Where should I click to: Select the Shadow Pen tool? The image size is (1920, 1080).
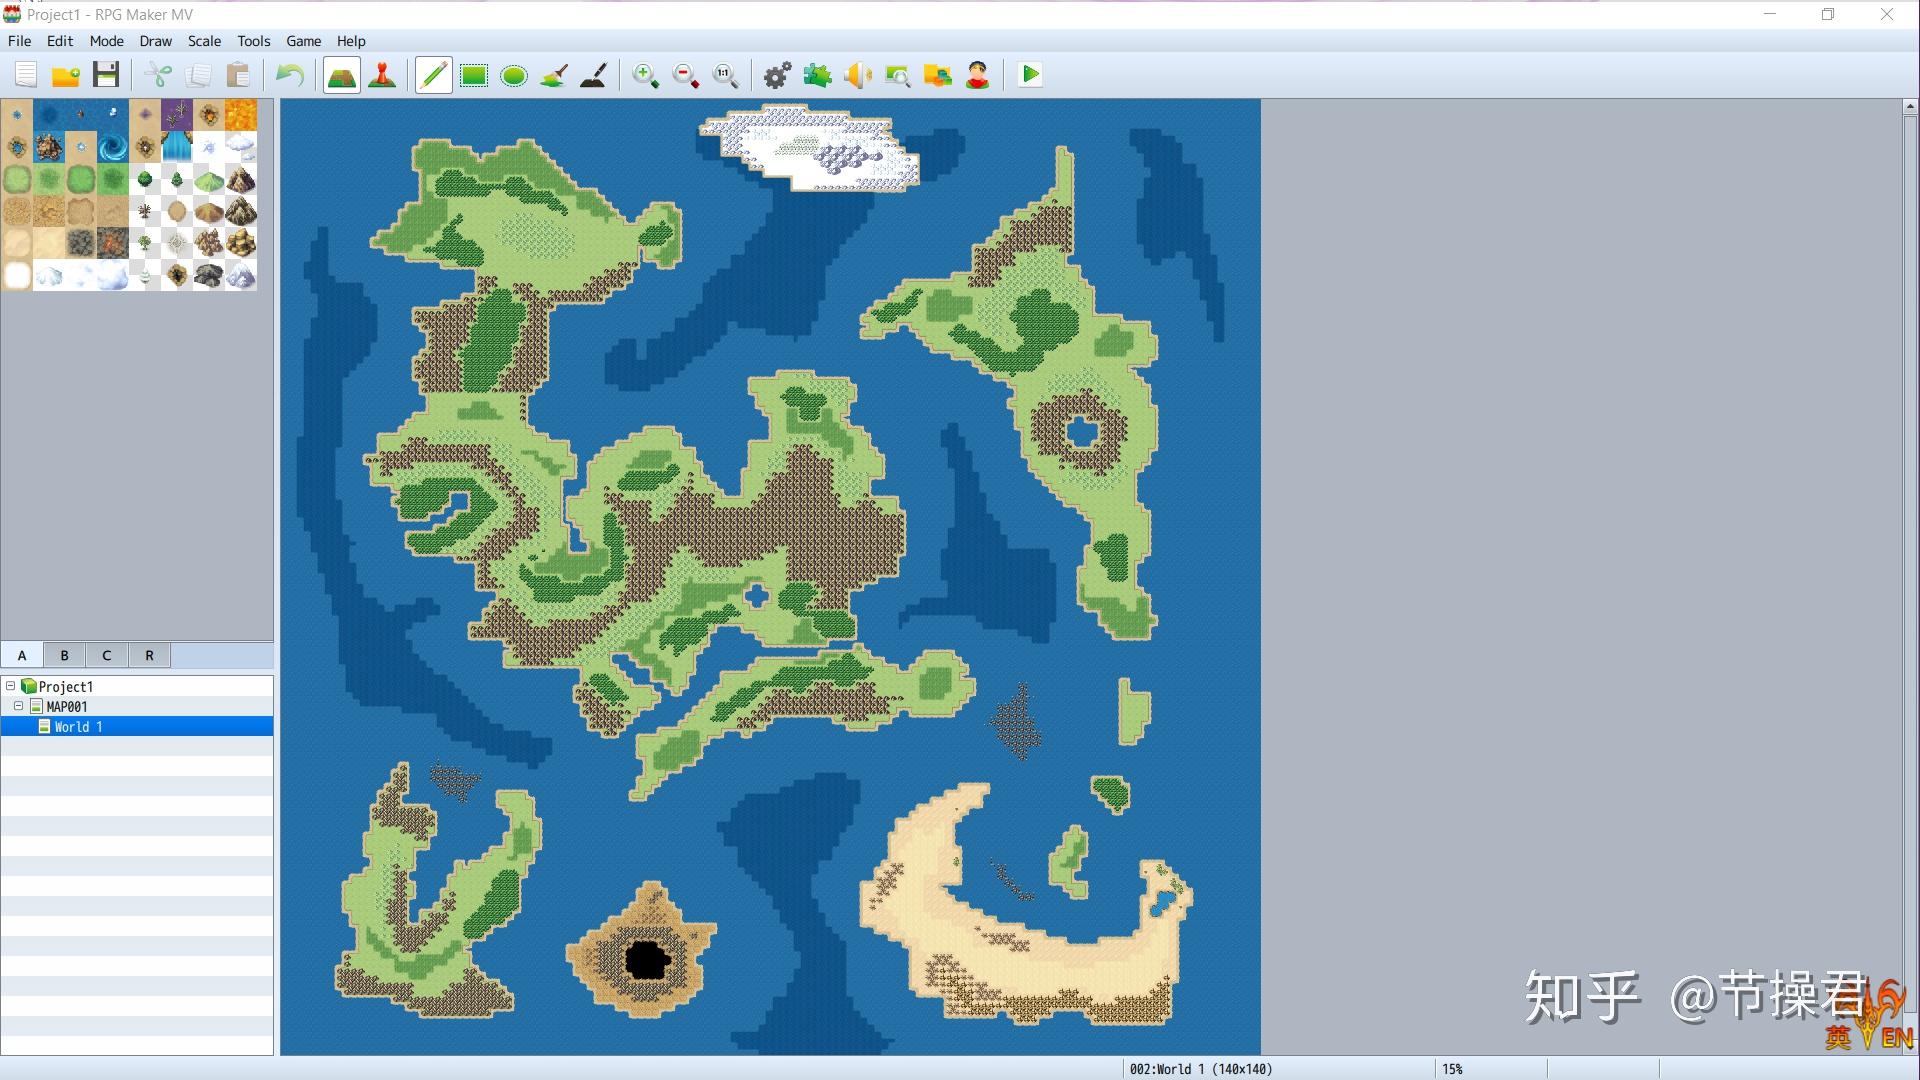click(x=593, y=75)
